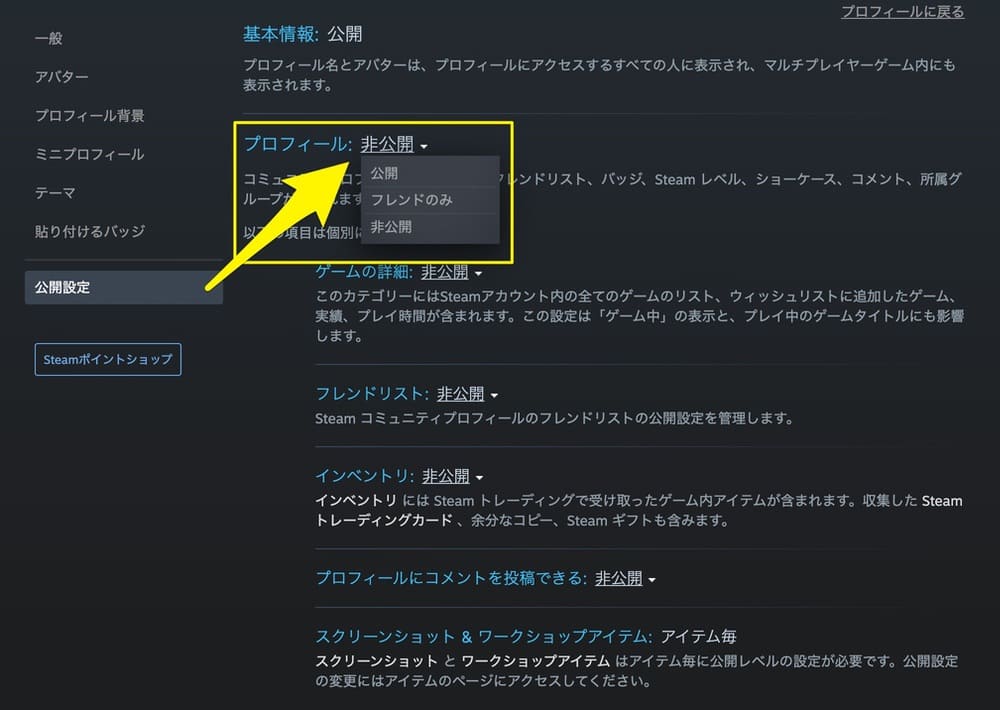Image resolution: width=1000 pixels, height=710 pixels.
Task: Click the ゲームの詳細 heading label
Action: click(x=364, y=272)
